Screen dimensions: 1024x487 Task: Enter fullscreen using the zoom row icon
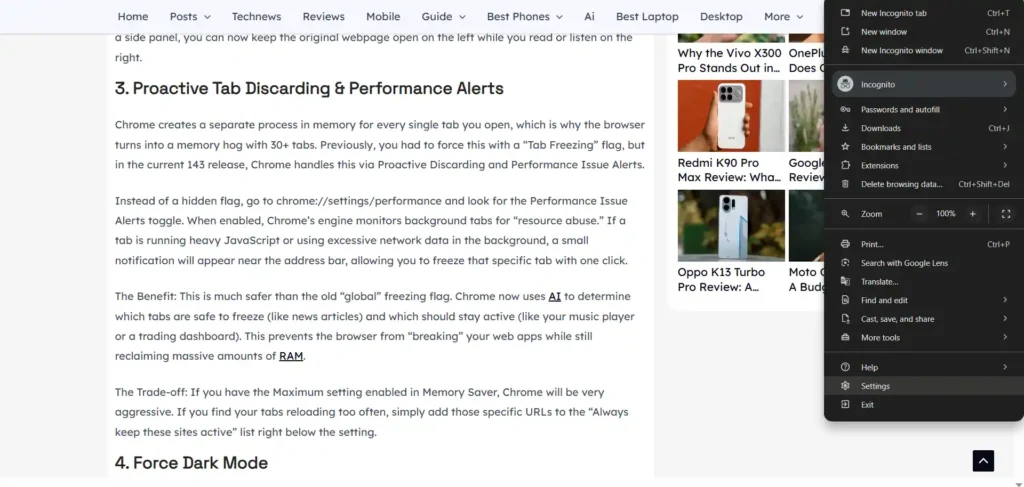(x=1005, y=214)
